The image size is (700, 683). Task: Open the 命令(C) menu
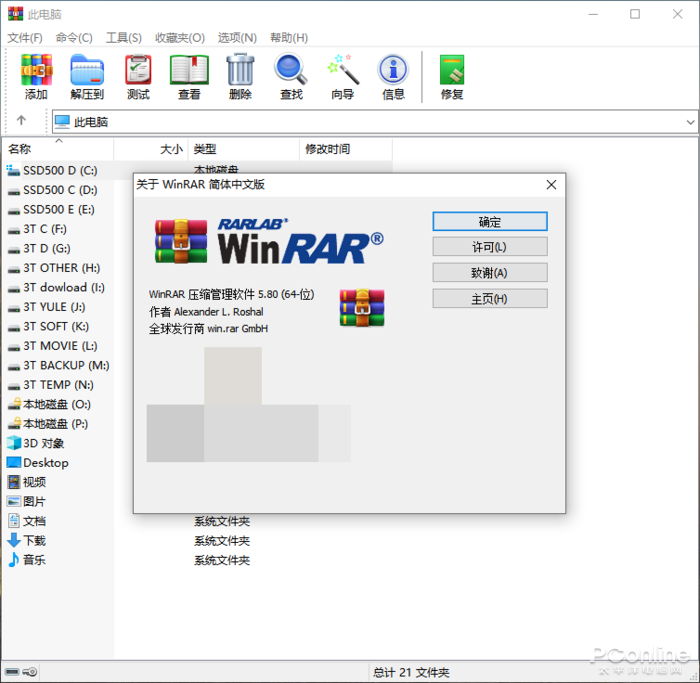tap(74, 38)
